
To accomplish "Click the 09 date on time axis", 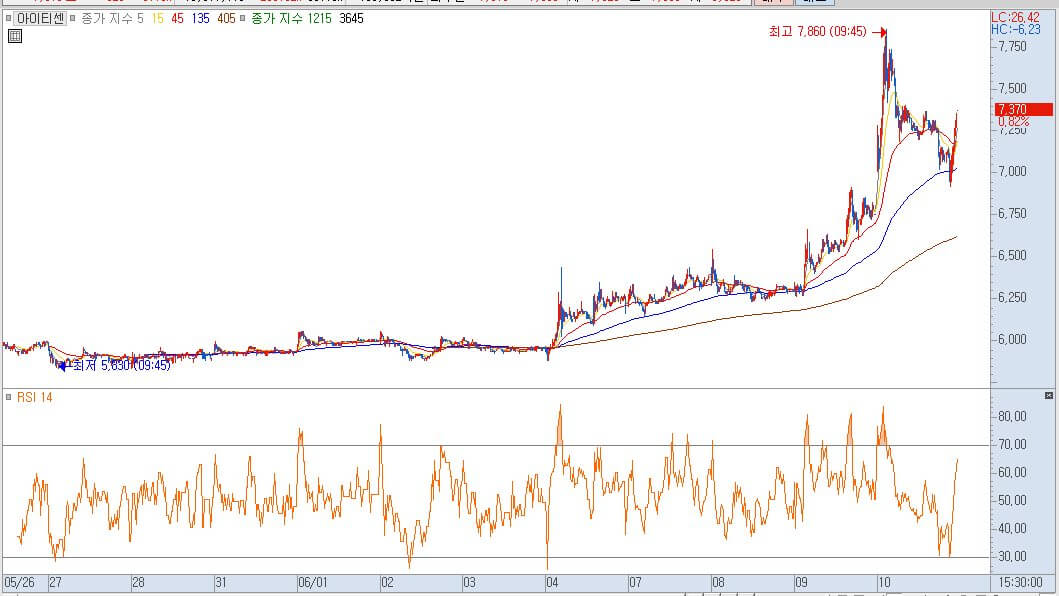I will [801, 582].
